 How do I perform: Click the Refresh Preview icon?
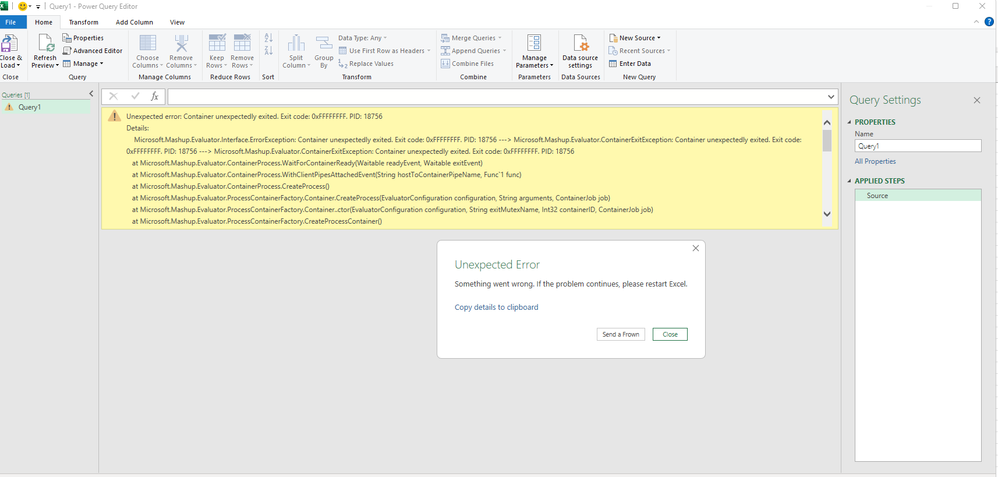pyautogui.click(x=46, y=44)
